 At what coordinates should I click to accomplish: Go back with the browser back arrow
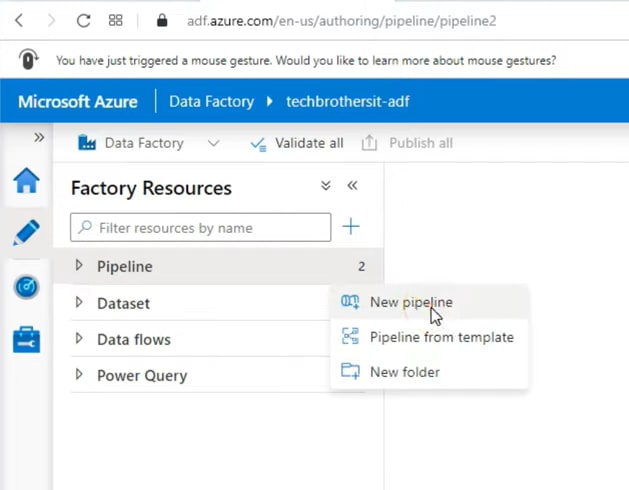point(19,20)
